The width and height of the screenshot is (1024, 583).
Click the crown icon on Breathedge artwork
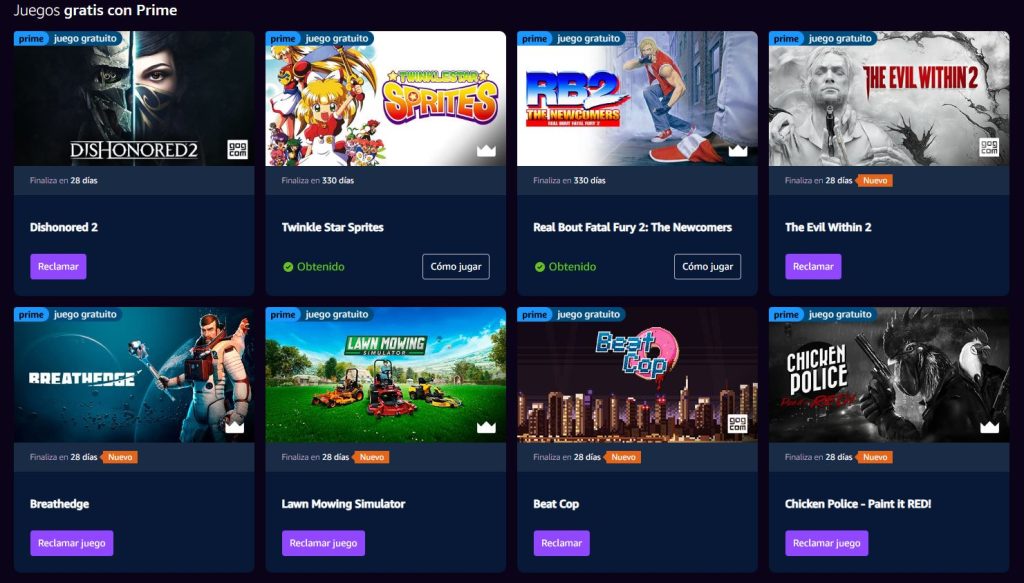click(x=234, y=427)
